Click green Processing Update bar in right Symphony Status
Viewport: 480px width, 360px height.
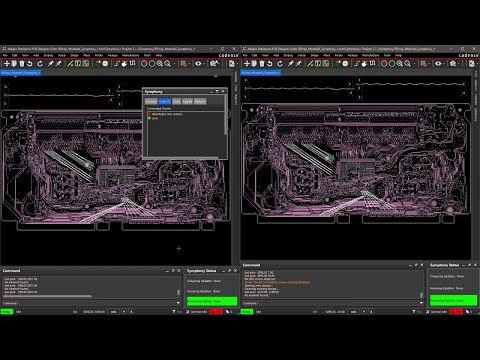pos(453,300)
